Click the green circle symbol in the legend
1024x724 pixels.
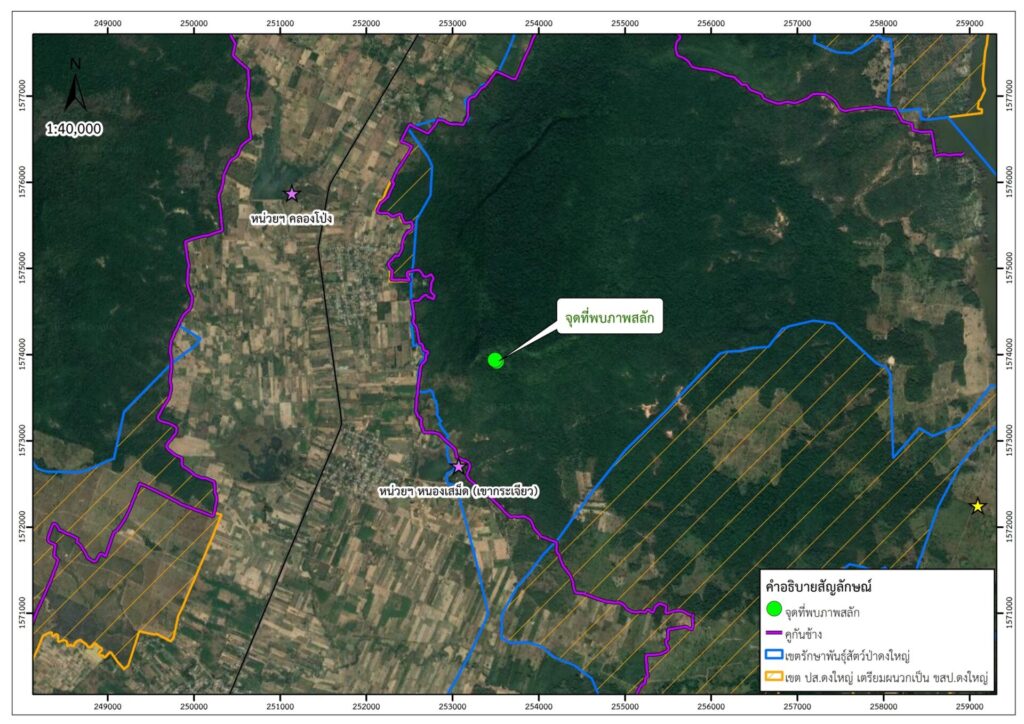[773, 609]
